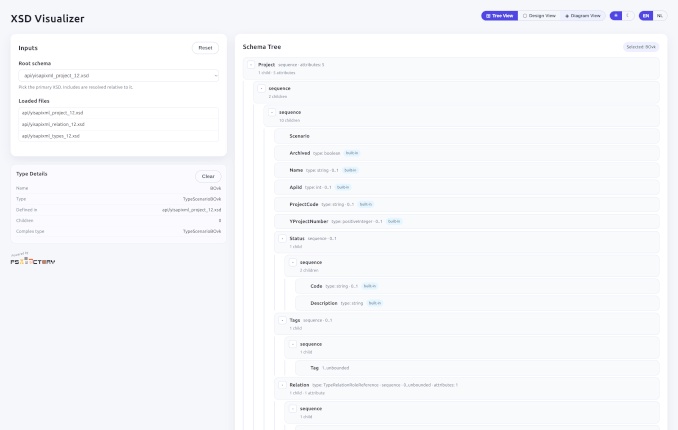
Task: Collapse the Relation node
Action: pyautogui.click(x=281, y=384)
